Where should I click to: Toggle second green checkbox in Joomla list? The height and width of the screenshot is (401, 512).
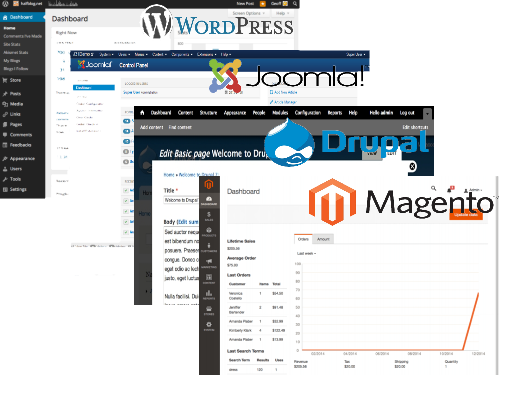click(x=126, y=201)
